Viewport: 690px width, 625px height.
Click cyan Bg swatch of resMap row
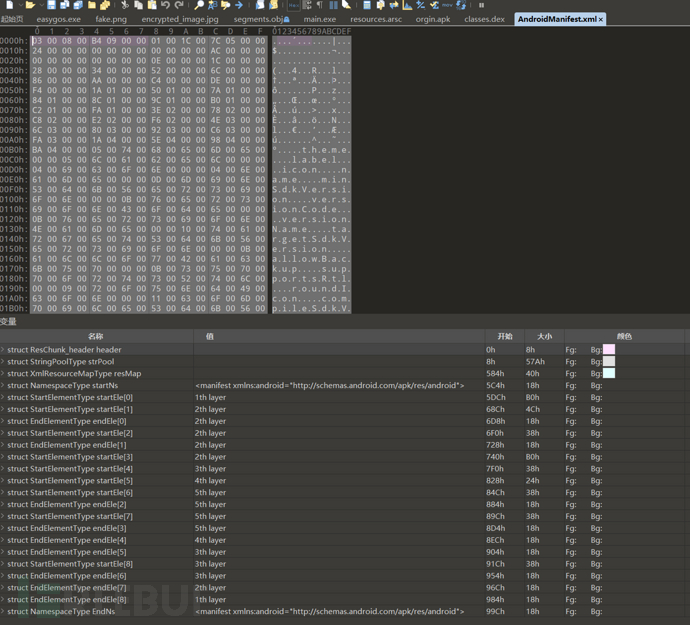point(609,373)
